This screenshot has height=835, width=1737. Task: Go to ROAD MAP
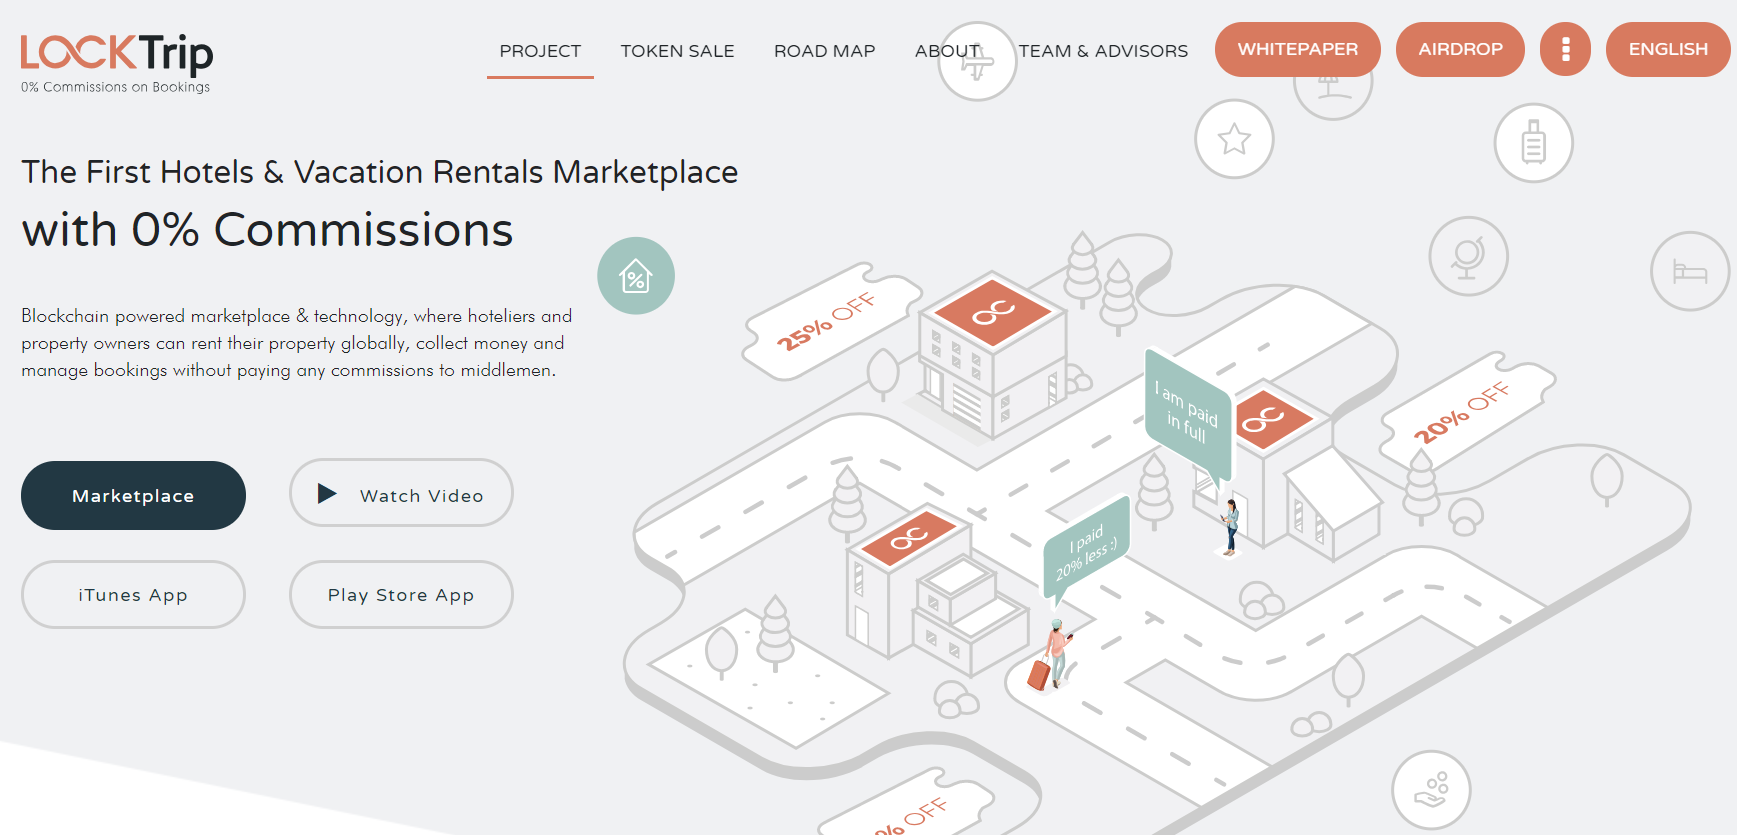click(x=824, y=51)
